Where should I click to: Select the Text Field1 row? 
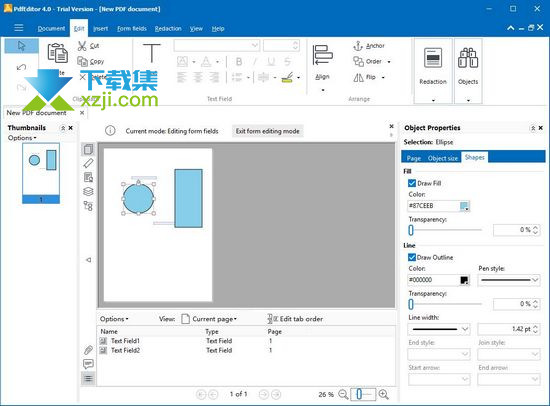(x=246, y=341)
